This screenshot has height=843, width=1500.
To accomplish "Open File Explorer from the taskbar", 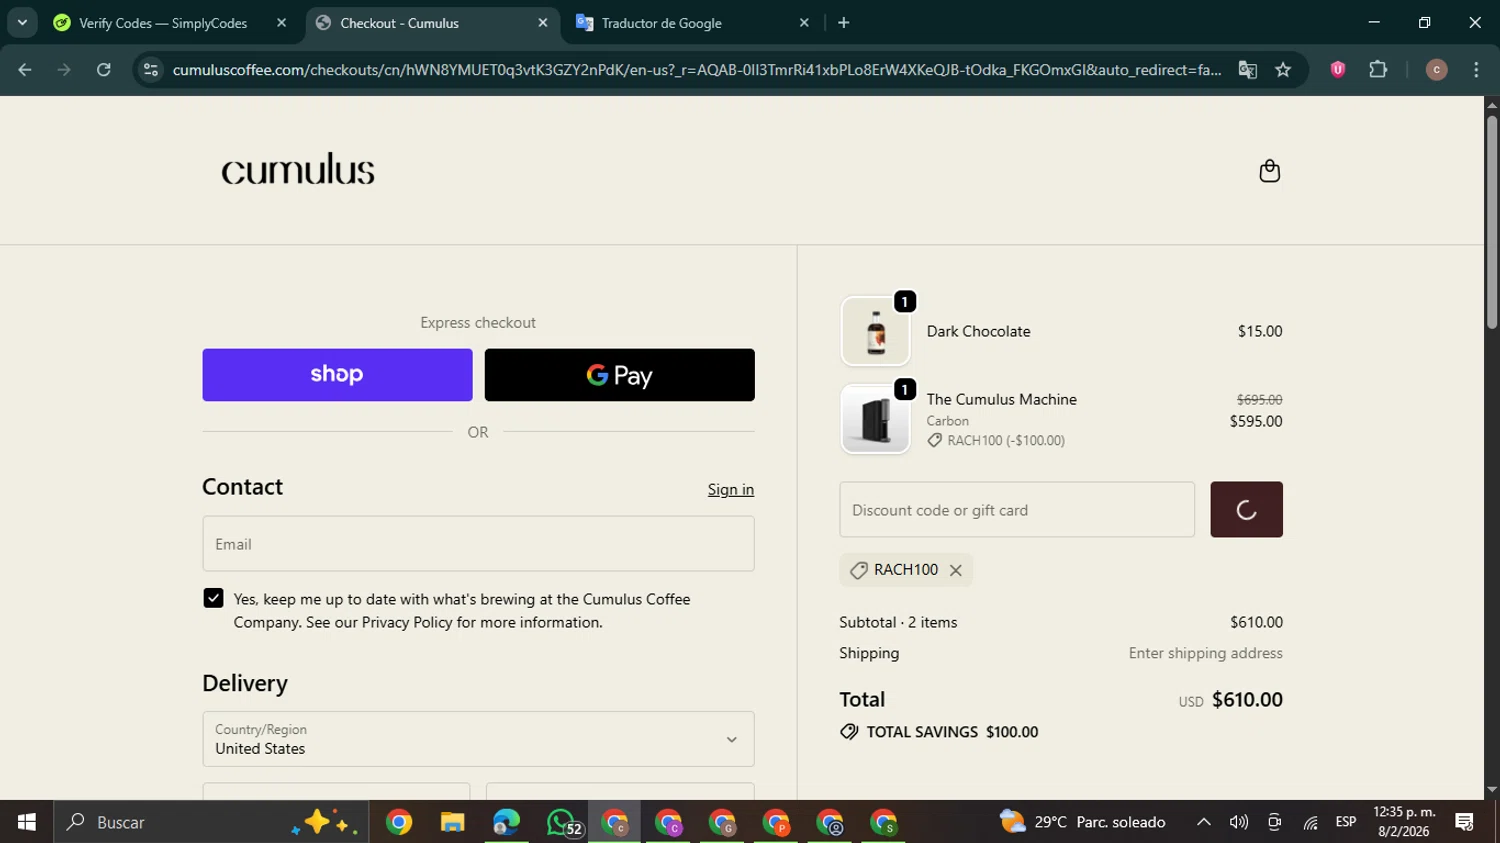I will [x=452, y=822].
